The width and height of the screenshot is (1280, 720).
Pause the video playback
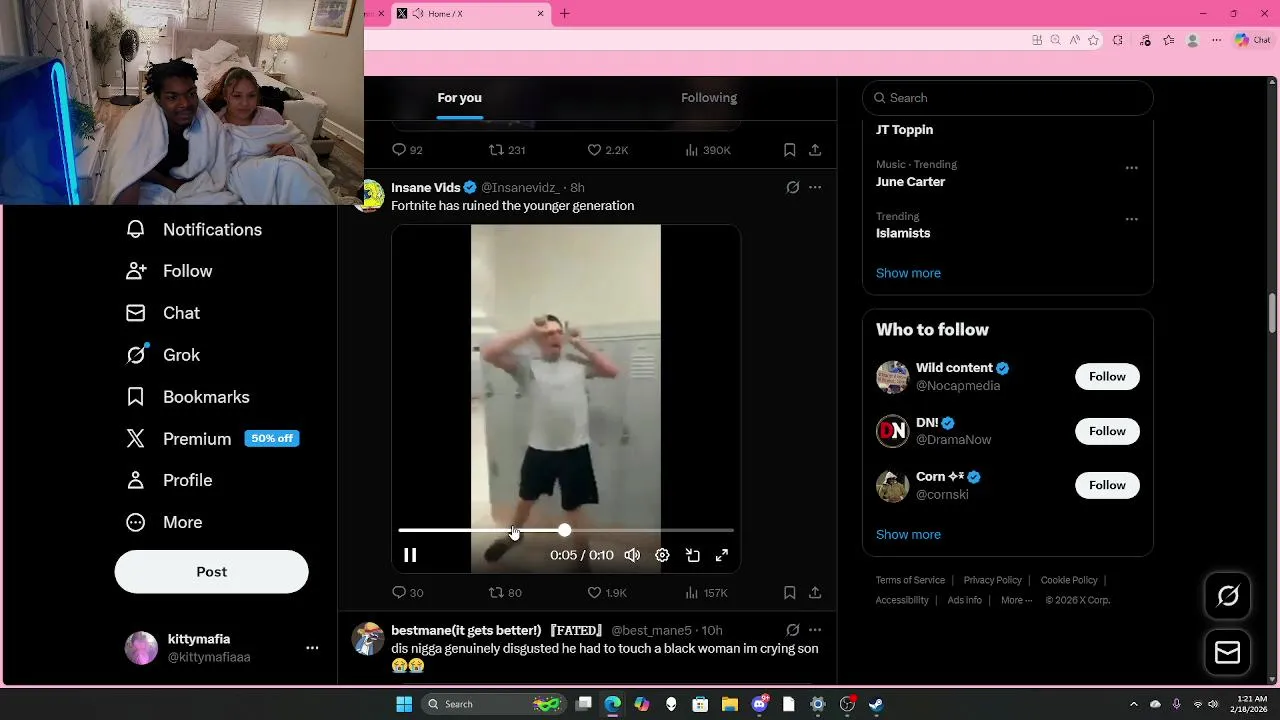click(410, 555)
